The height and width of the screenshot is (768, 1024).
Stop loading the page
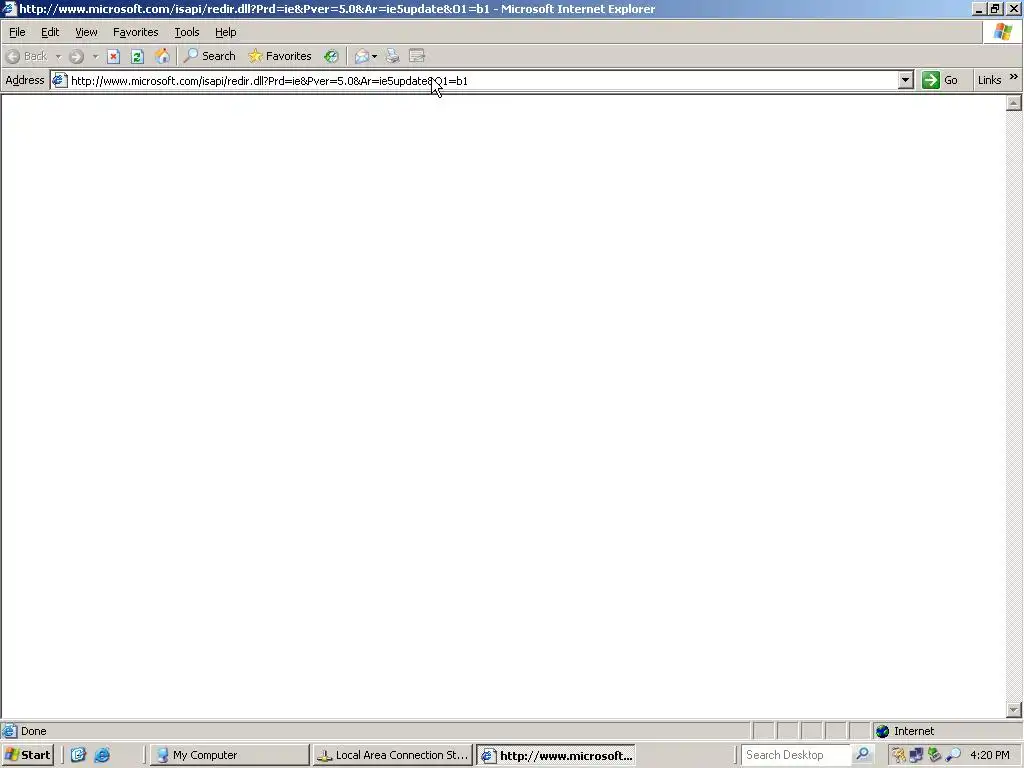click(114, 56)
